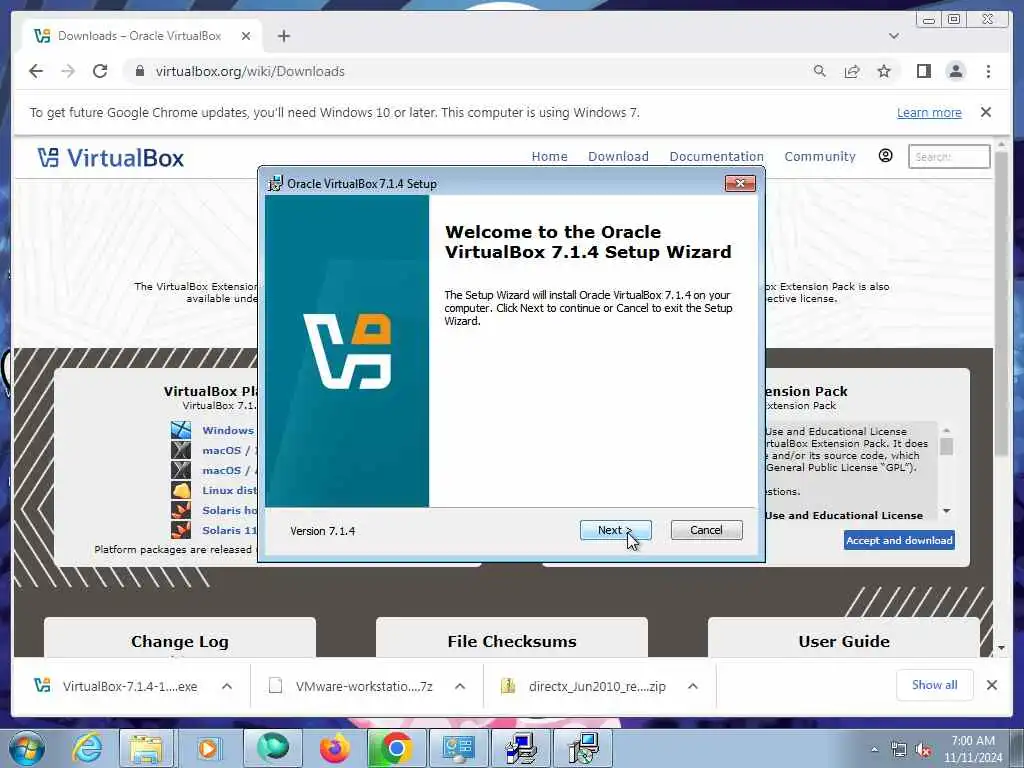Image resolution: width=1024 pixels, height=768 pixels.
Task: Open the Linux distributions link
Action: pyautogui.click(x=229, y=490)
